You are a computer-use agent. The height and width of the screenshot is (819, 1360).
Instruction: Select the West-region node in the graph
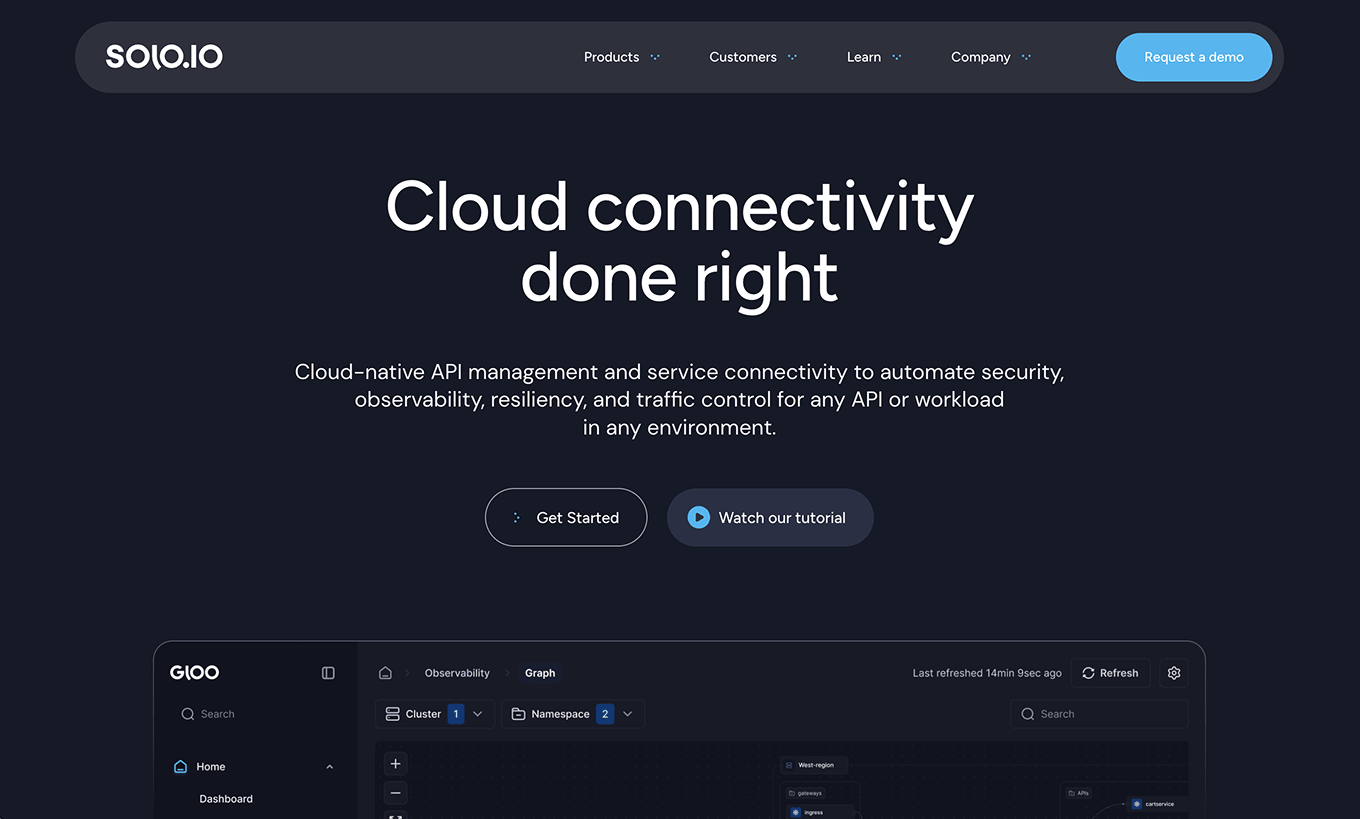[x=813, y=765]
